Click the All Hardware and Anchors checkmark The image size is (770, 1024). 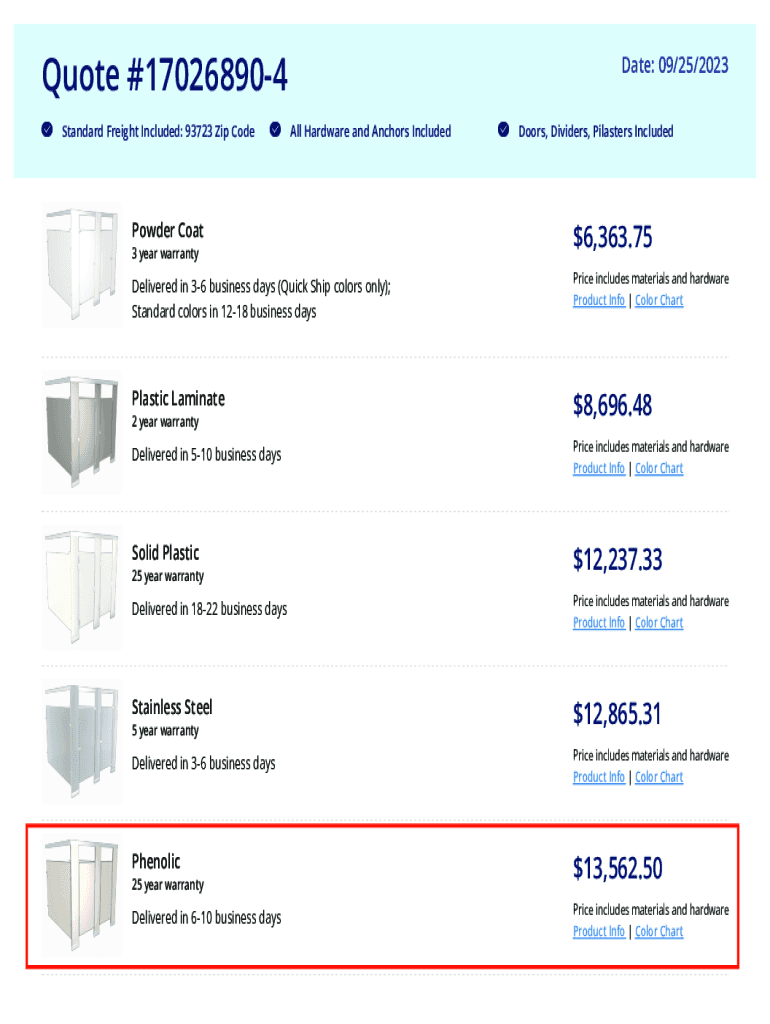pos(275,130)
